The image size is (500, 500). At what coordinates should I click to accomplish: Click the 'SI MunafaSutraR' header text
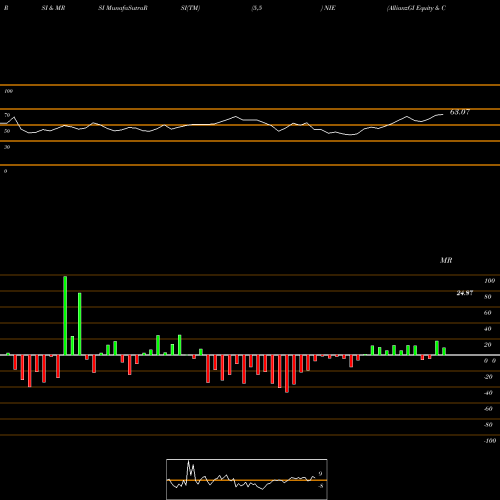(123, 8)
